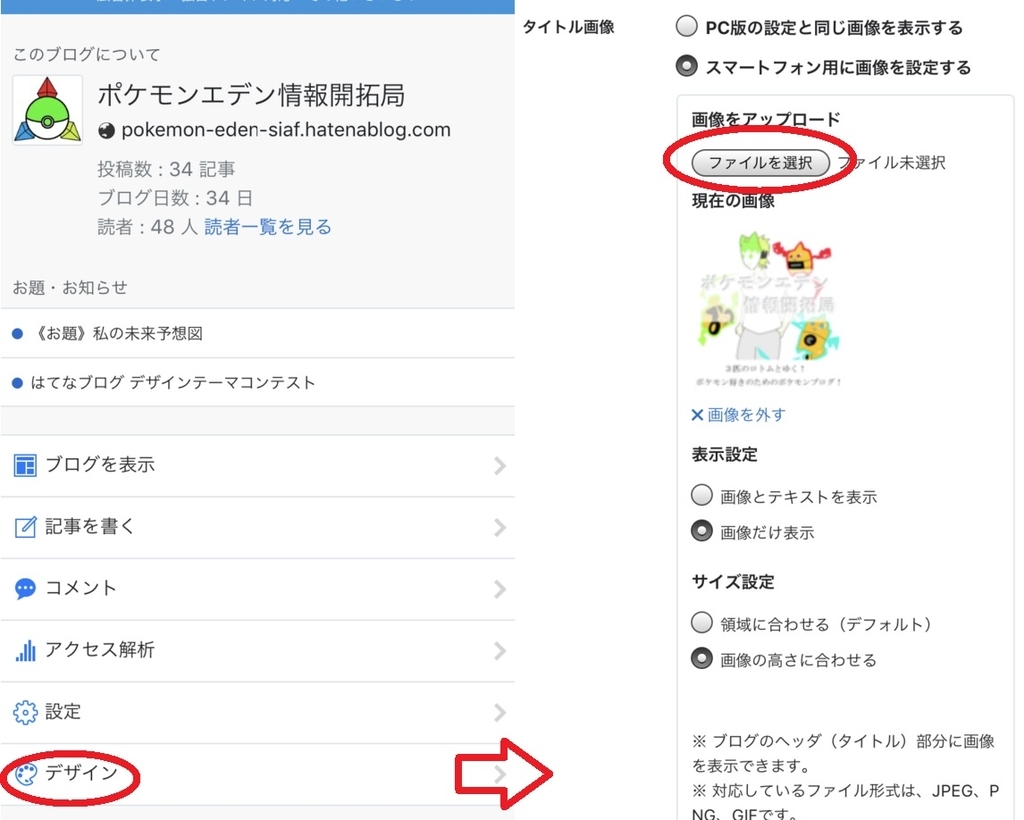Expand chevron on 設定 row
This screenshot has width=1024, height=820.
click(x=500, y=712)
